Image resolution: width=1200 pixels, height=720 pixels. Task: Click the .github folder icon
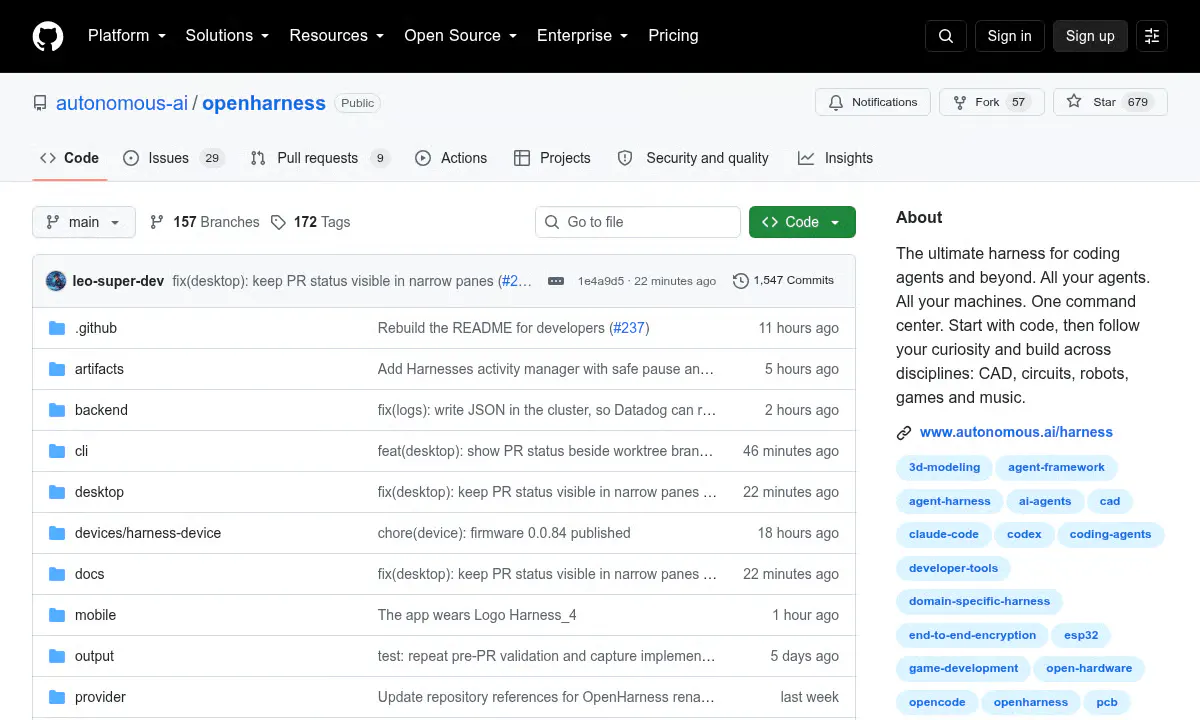pyautogui.click(x=57, y=328)
